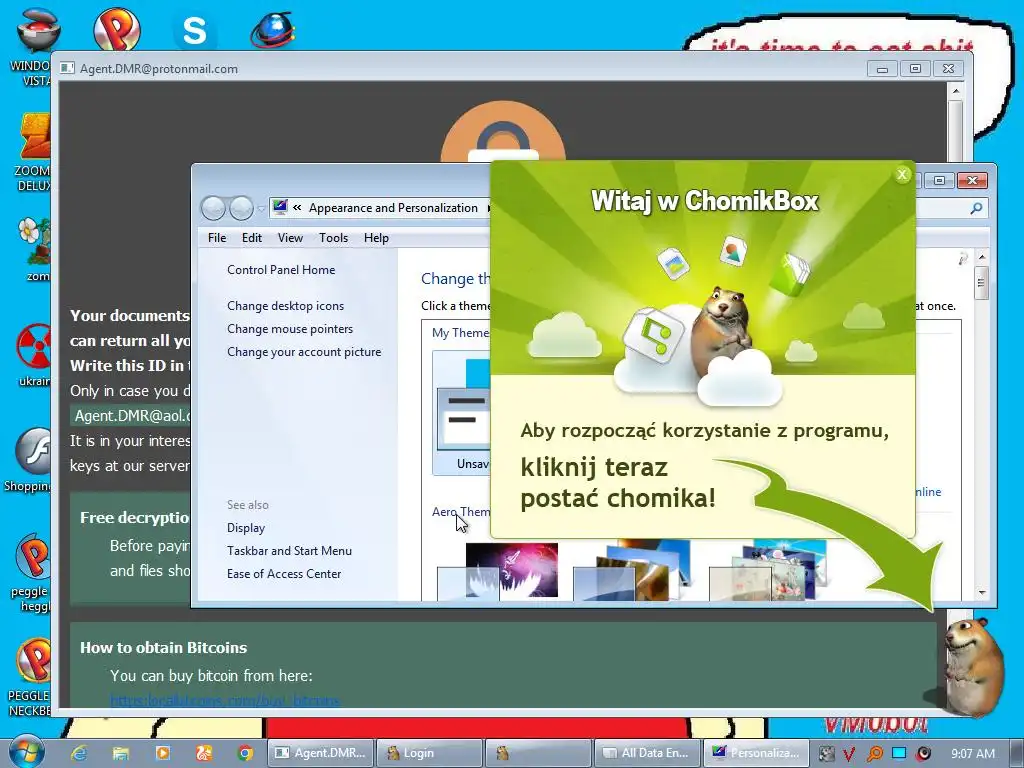Click the help icon in Personalization pane

click(x=963, y=259)
